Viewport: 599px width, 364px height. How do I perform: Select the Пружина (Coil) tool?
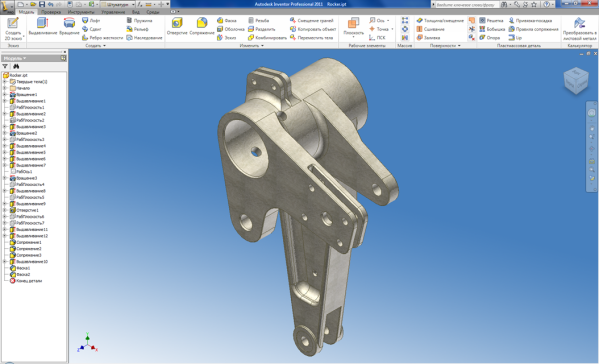click(x=139, y=21)
